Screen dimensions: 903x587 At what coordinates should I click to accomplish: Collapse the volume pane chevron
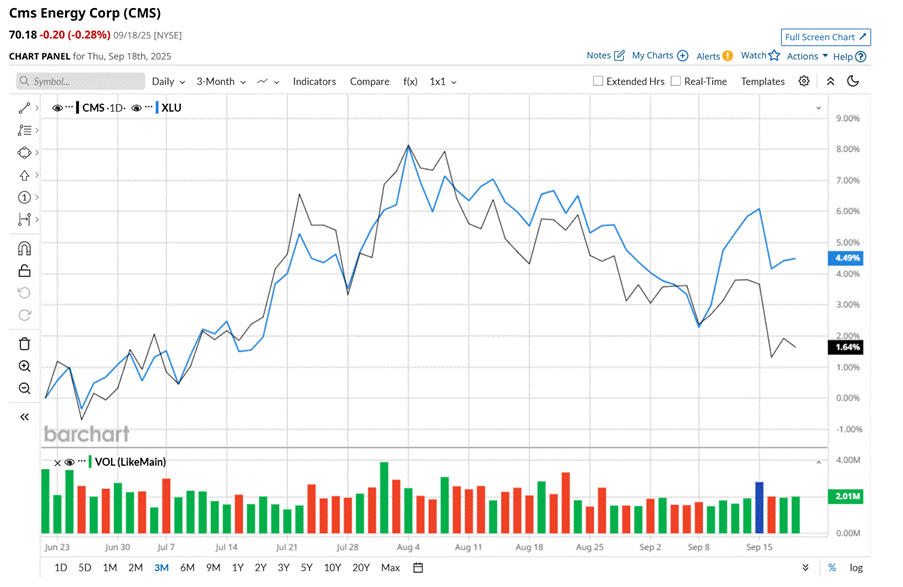coord(818,463)
